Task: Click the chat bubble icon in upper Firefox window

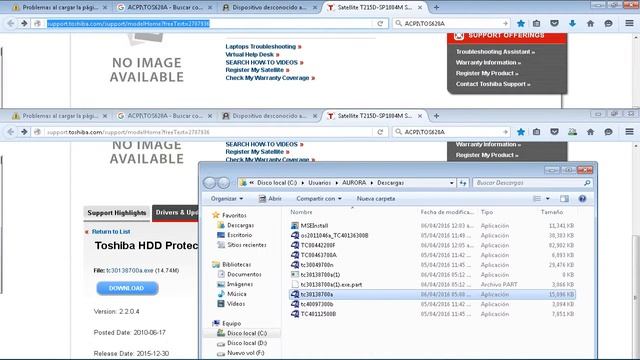Action: point(608,24)
